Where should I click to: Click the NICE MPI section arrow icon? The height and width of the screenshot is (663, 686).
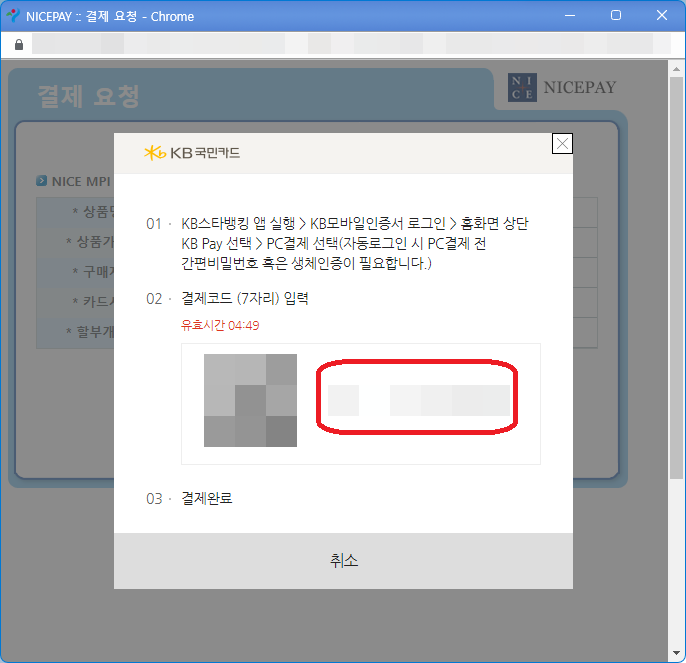click(x=42, y=181)
